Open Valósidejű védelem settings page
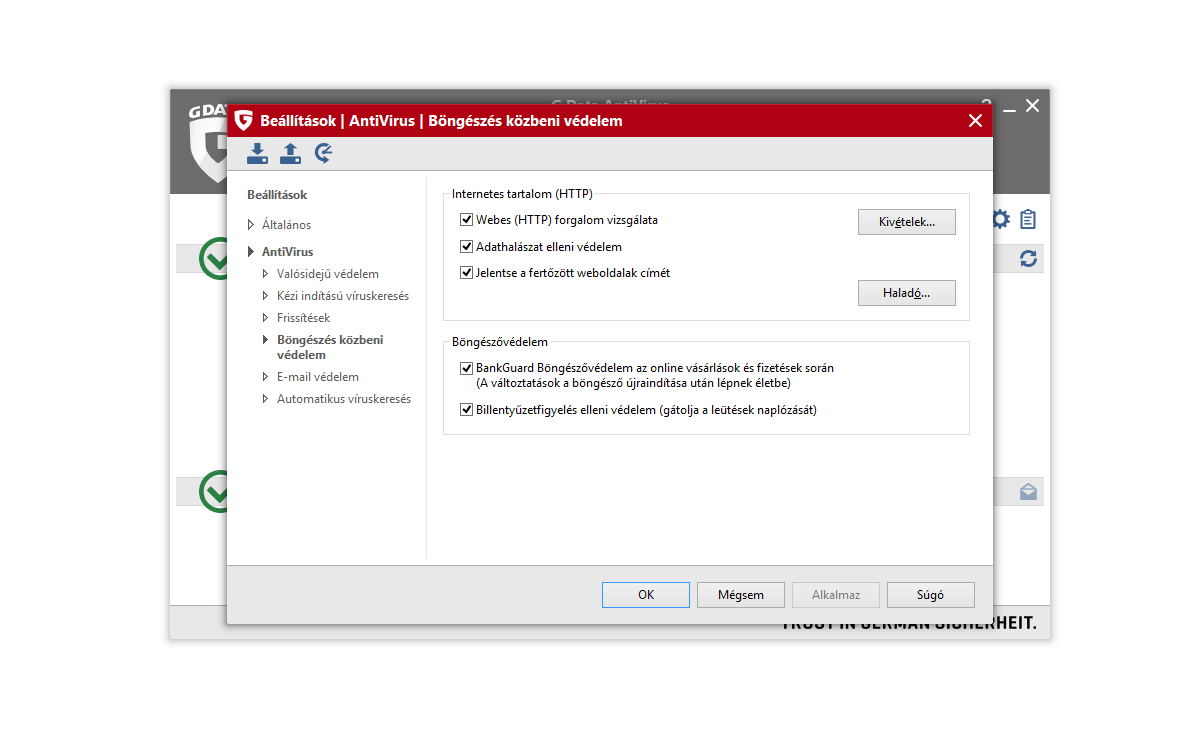This screenshot has width=1200, height=750. pyautogui.click(x=328, y=274)
